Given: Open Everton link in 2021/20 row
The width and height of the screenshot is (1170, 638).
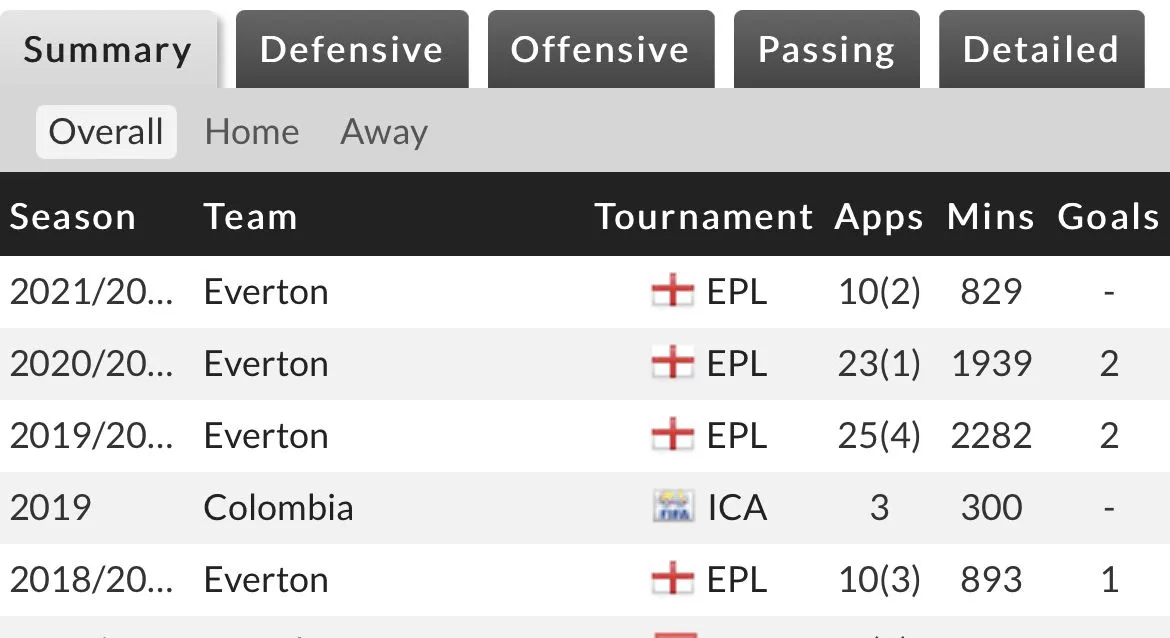Looking at the screenshot, I should (x=266, y=292).
